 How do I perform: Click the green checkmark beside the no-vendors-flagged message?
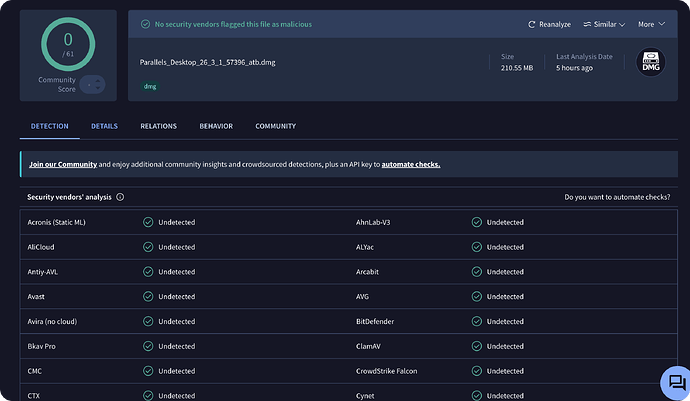coord(145,24)
